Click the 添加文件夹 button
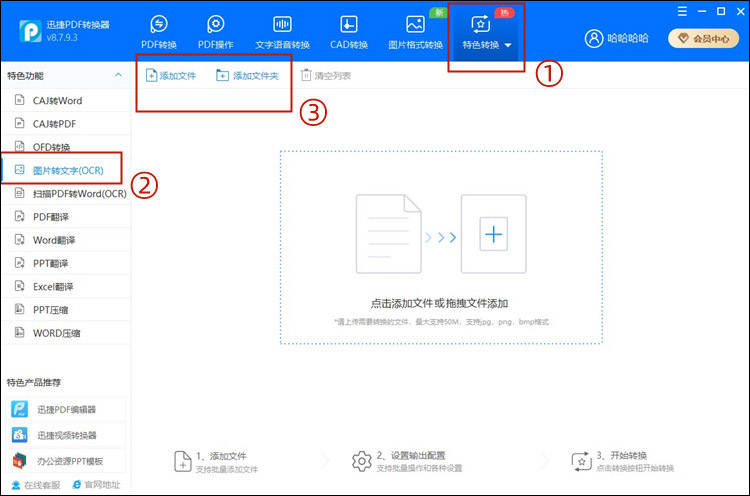 coord(248,76)
